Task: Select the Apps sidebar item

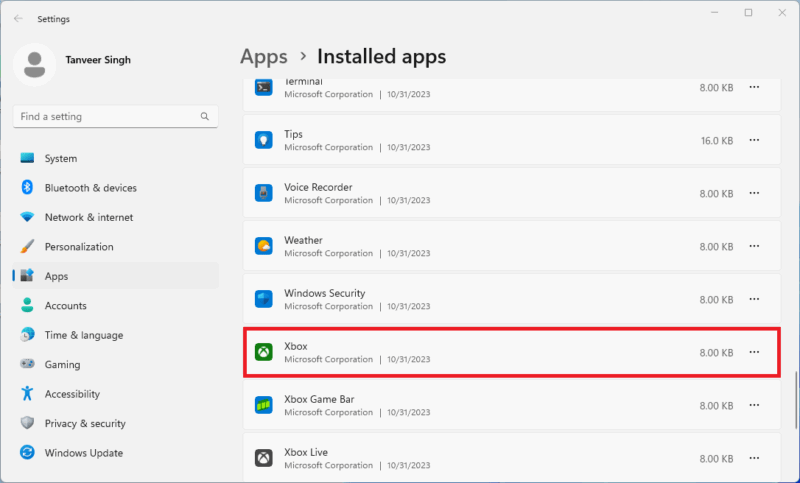Action: (116, 276)
